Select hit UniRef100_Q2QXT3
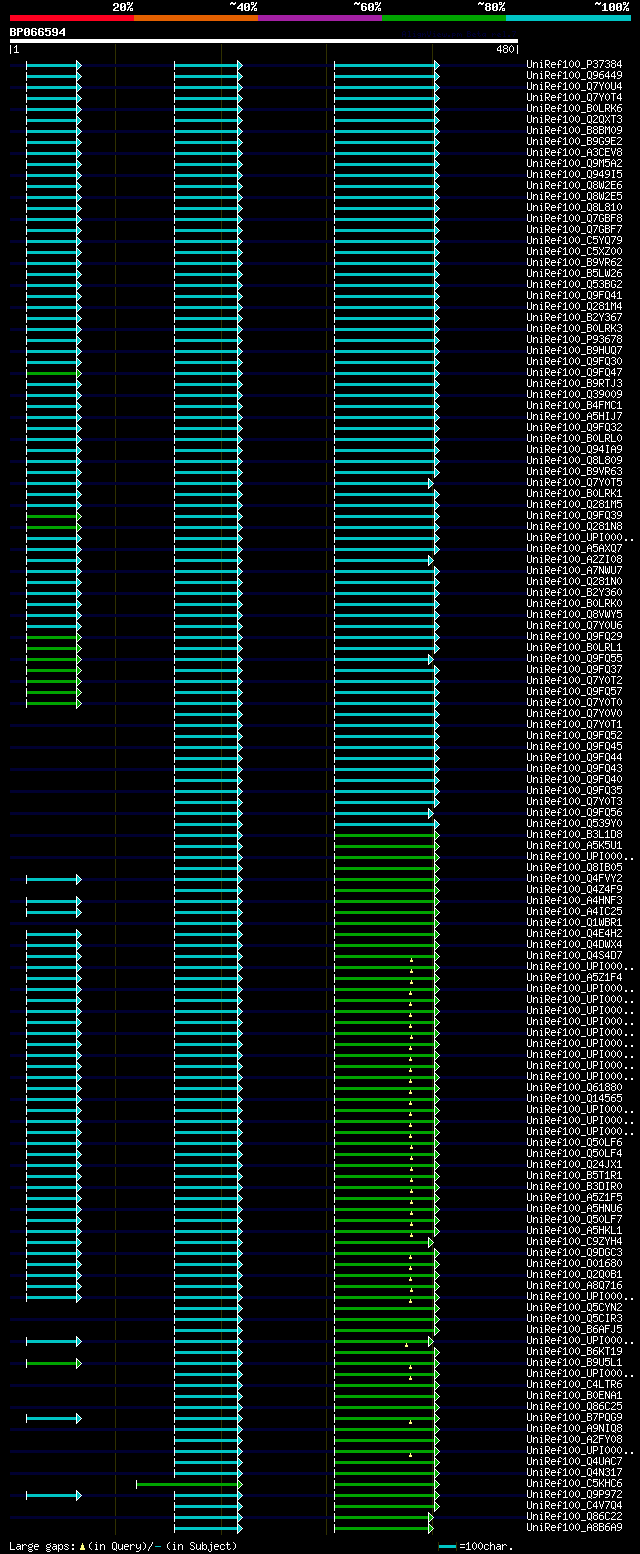 [574, 119]
